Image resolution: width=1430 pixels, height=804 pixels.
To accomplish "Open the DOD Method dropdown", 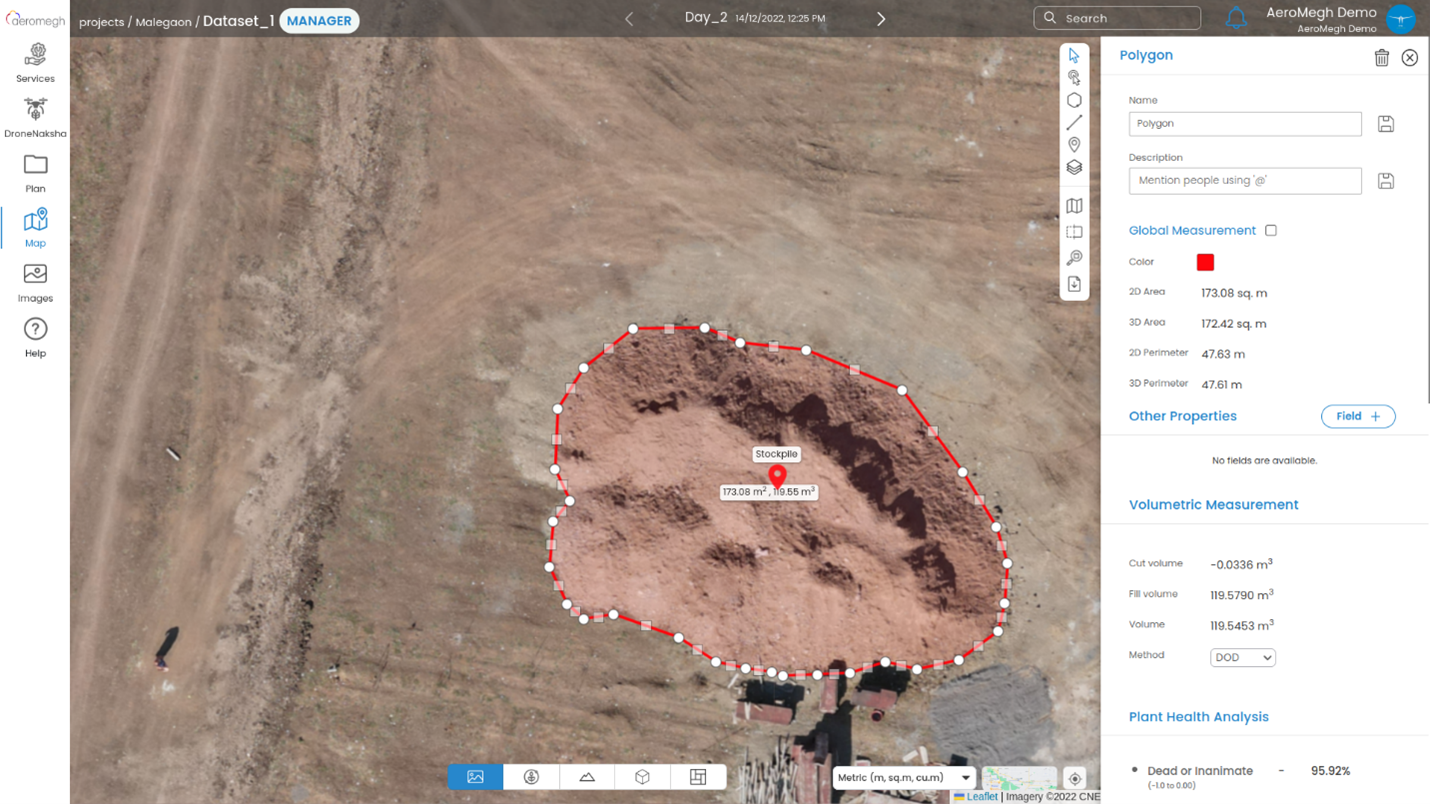I will (1242, 658).
